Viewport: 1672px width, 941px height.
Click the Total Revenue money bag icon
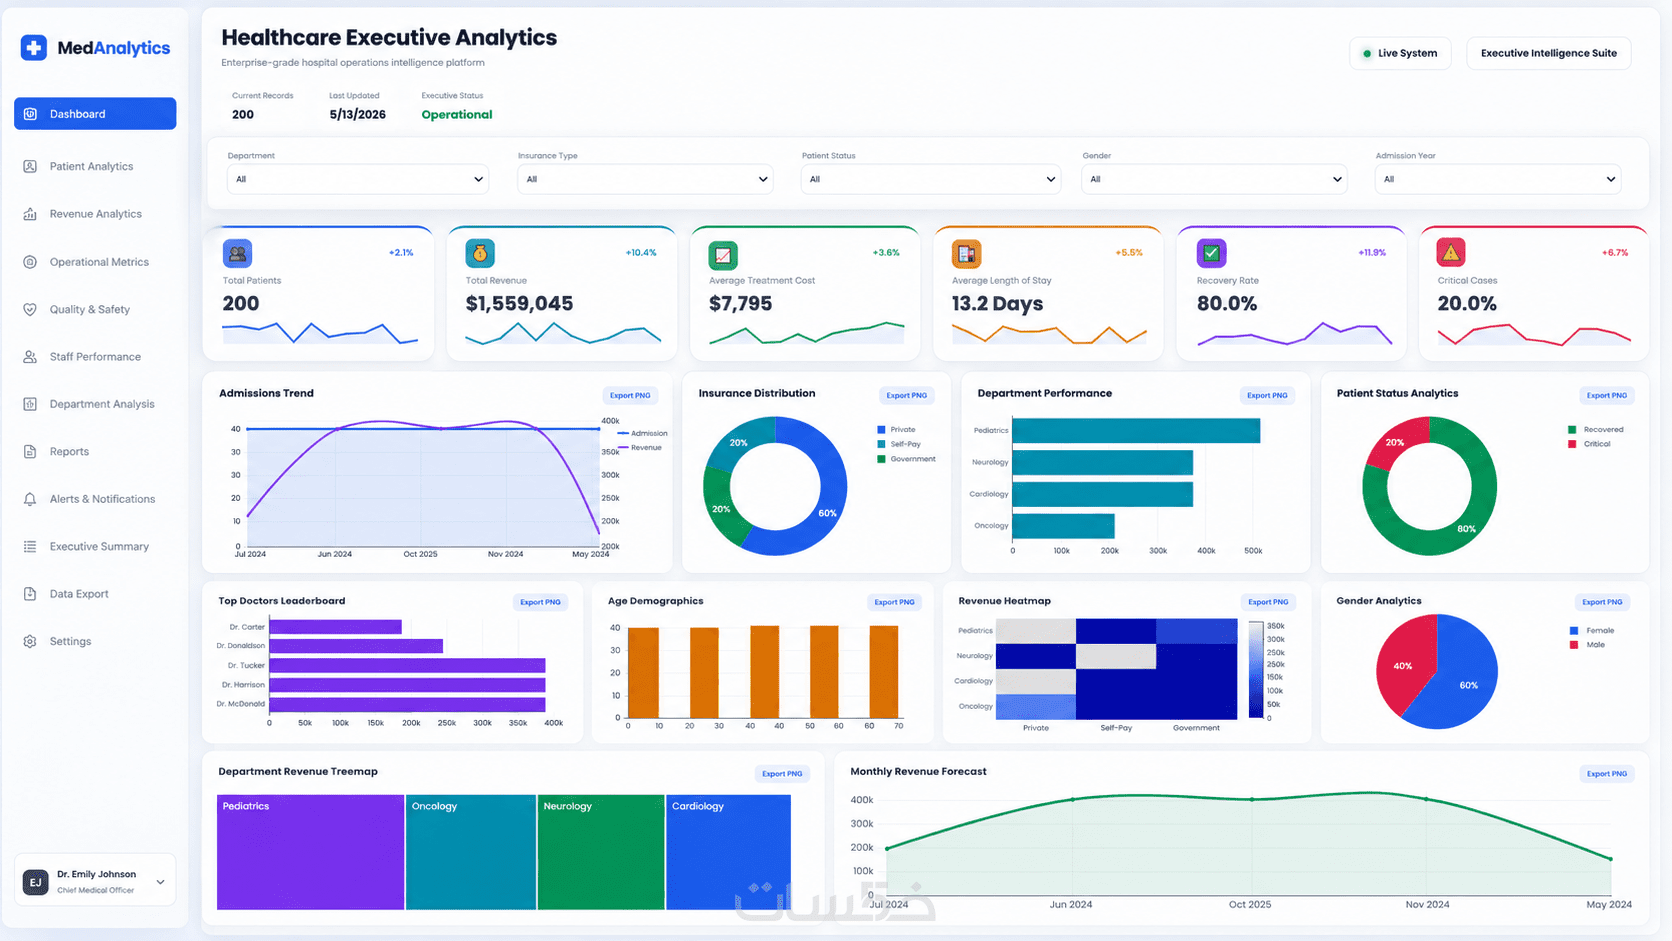(480, 254)
